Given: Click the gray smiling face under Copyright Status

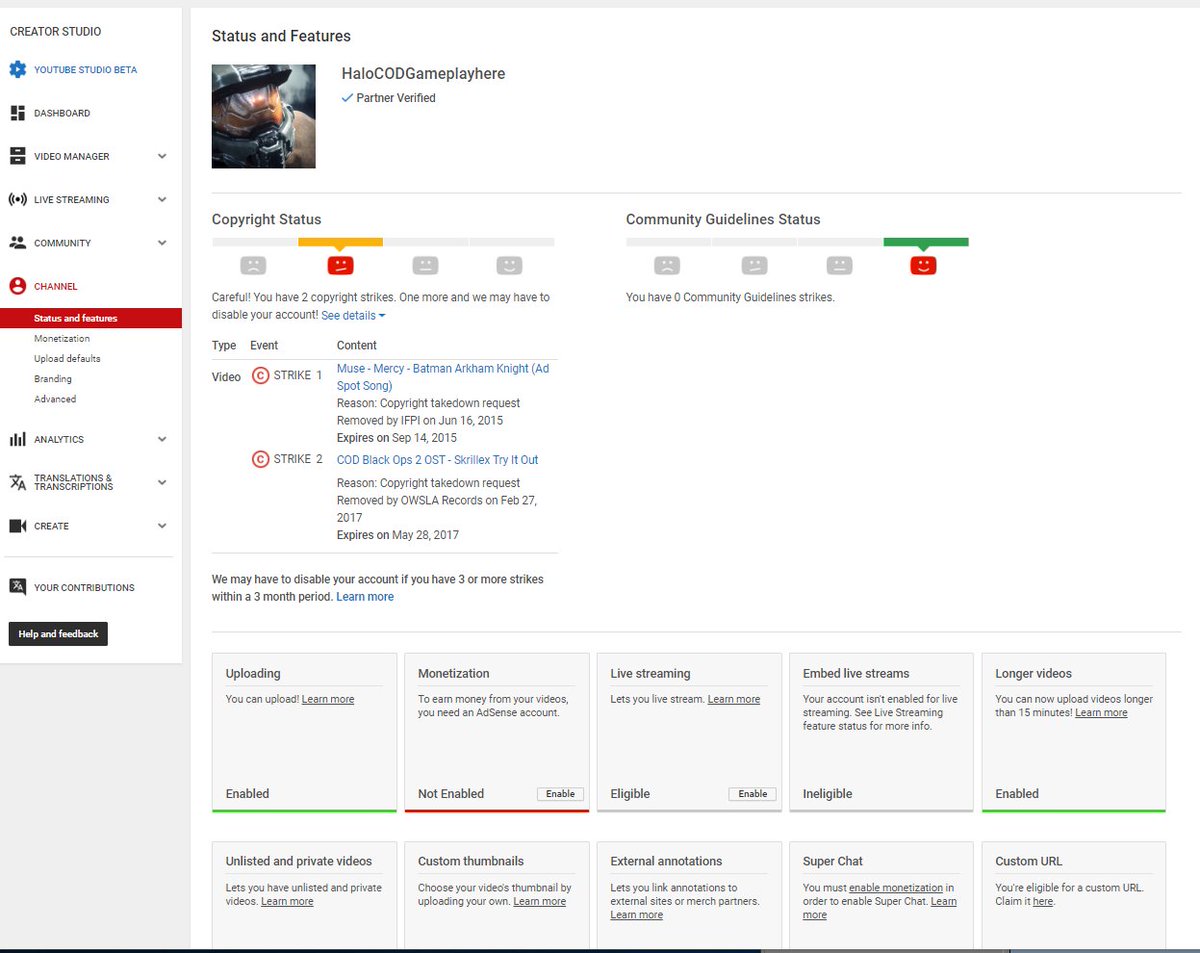Looking at the screenshot, I should (x=510, y=265).
